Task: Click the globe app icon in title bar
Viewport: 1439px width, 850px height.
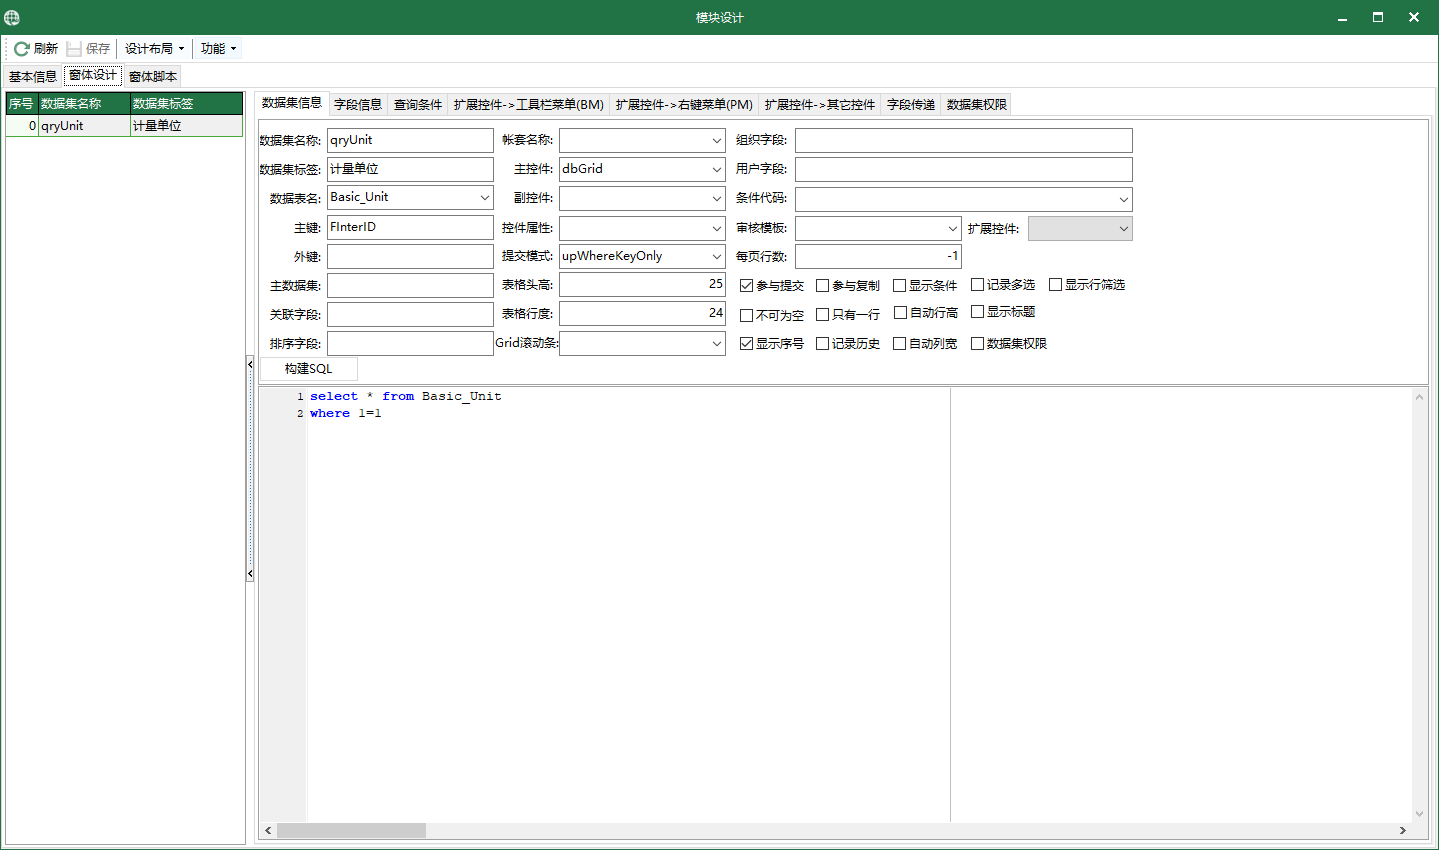Action: pos(12,17)
